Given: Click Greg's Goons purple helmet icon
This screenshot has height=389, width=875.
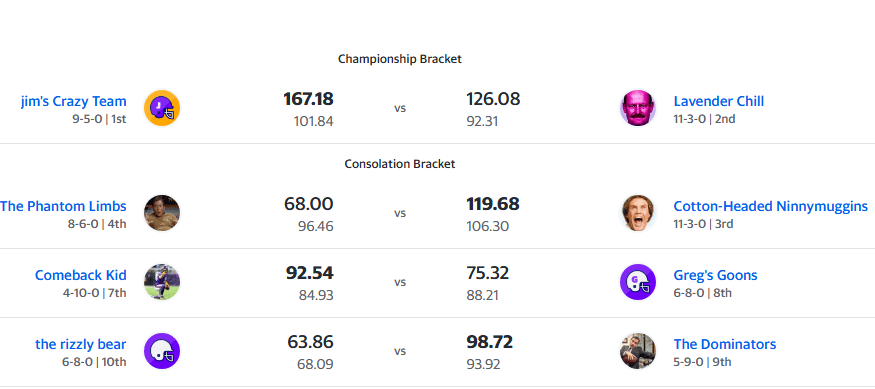Looking at the screenshot, I should click(x=638, y=282).
